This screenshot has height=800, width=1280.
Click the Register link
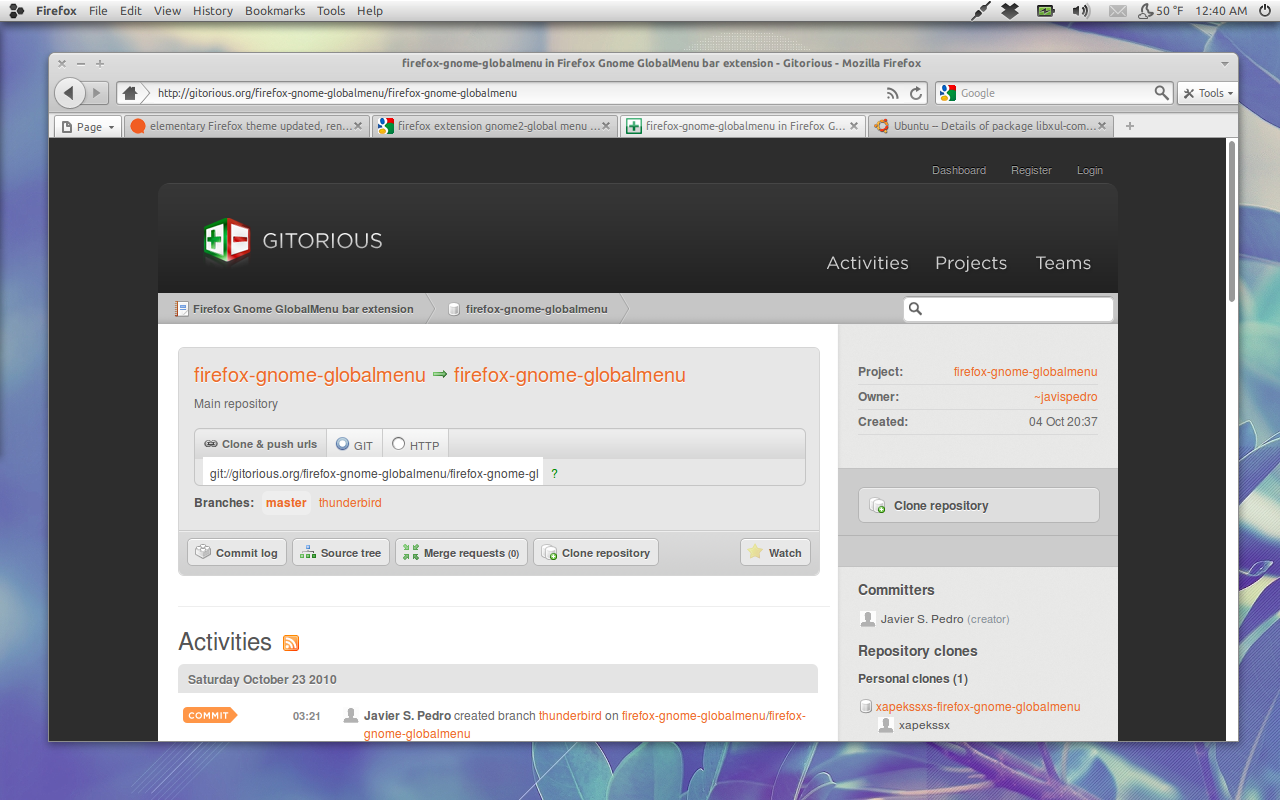tap(1031, 170)
